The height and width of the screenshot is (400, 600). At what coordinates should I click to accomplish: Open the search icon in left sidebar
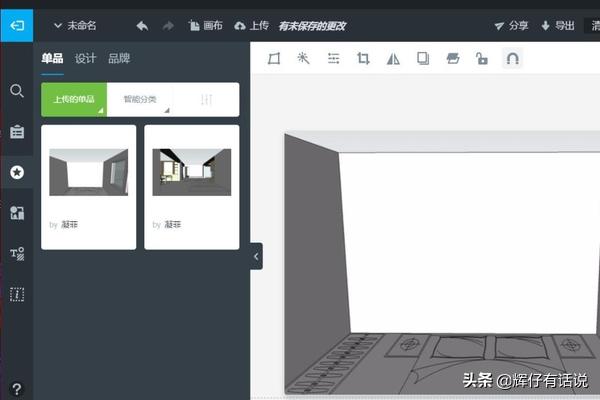(17, 91)
